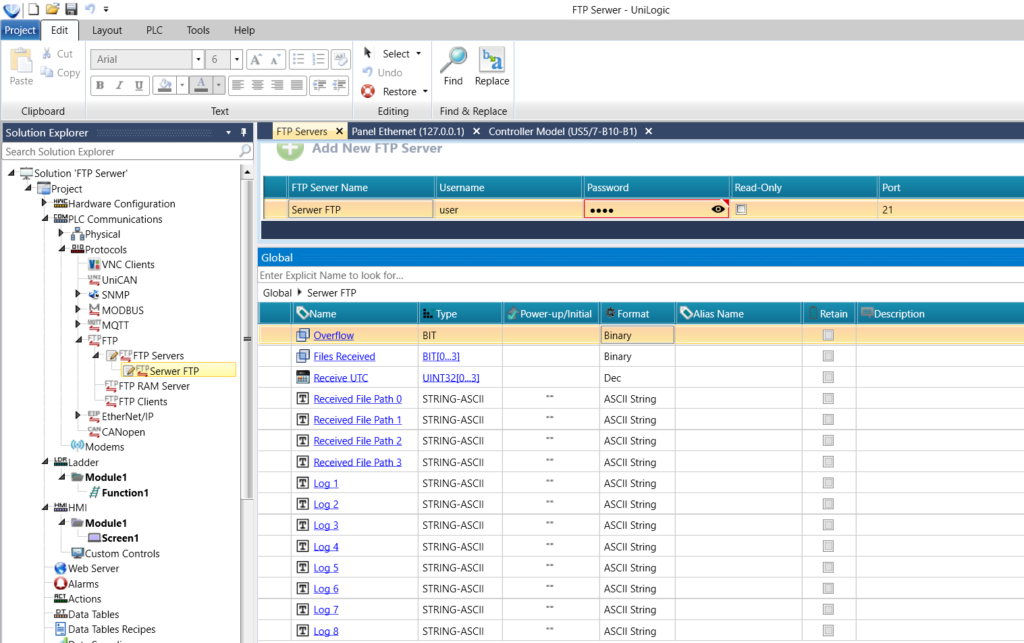Open the Receive UTC tag link
1024x643 pixels.
pyautogui.click(x=340, y=378)
